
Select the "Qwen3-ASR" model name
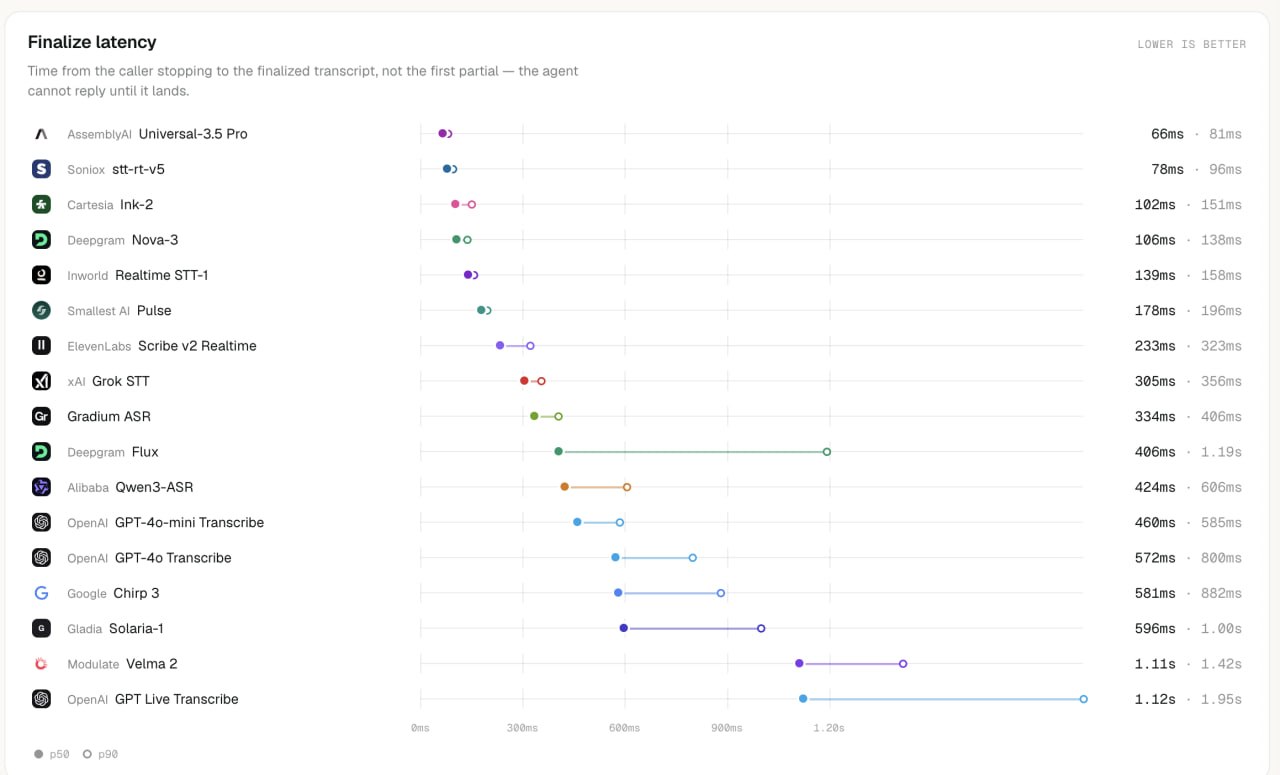tap(154, 487)
